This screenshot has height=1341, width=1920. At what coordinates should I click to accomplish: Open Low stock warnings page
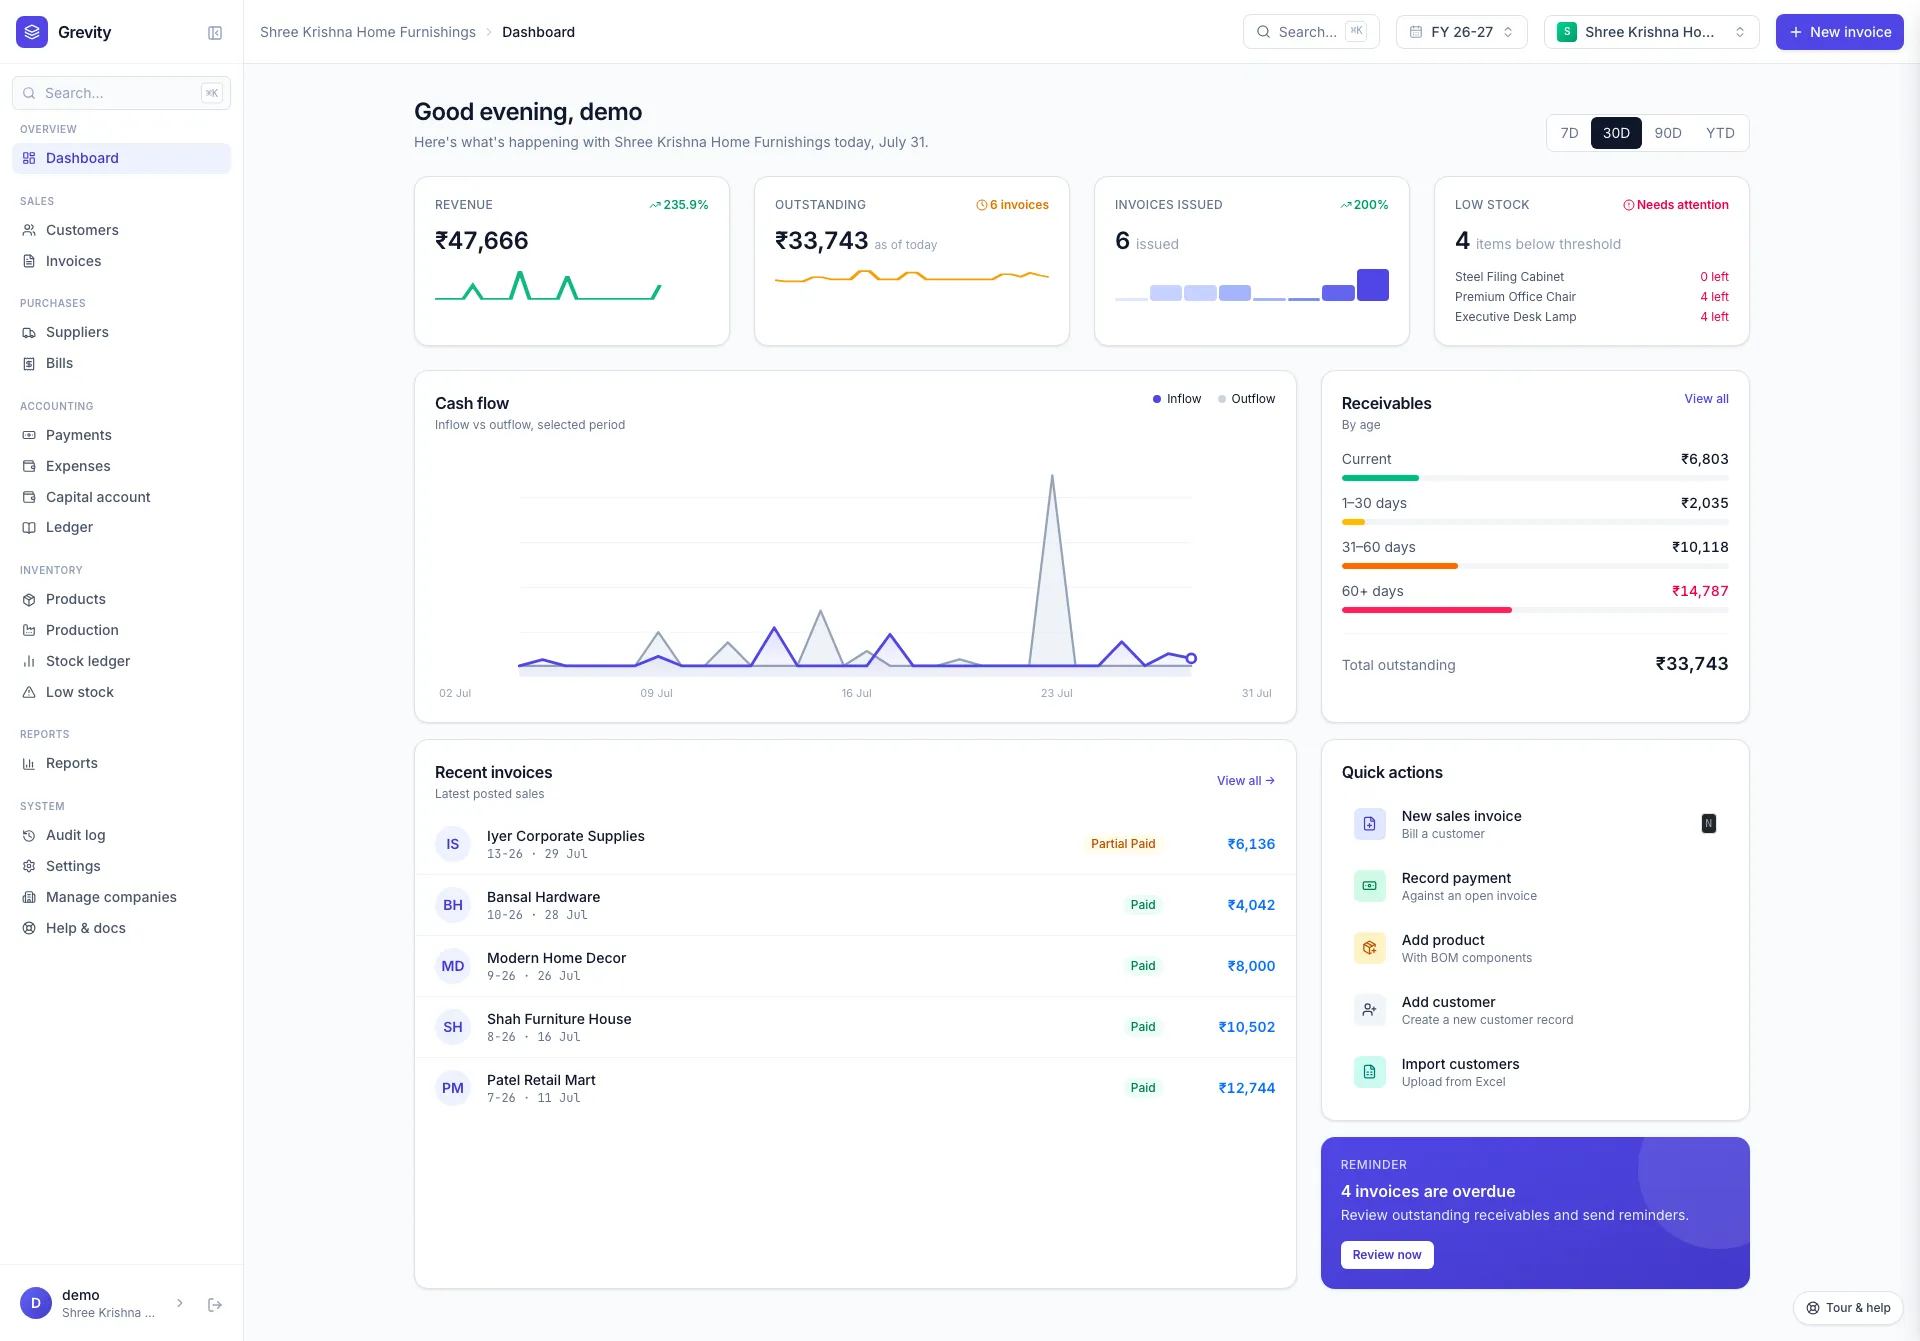[x=121, y=692]
